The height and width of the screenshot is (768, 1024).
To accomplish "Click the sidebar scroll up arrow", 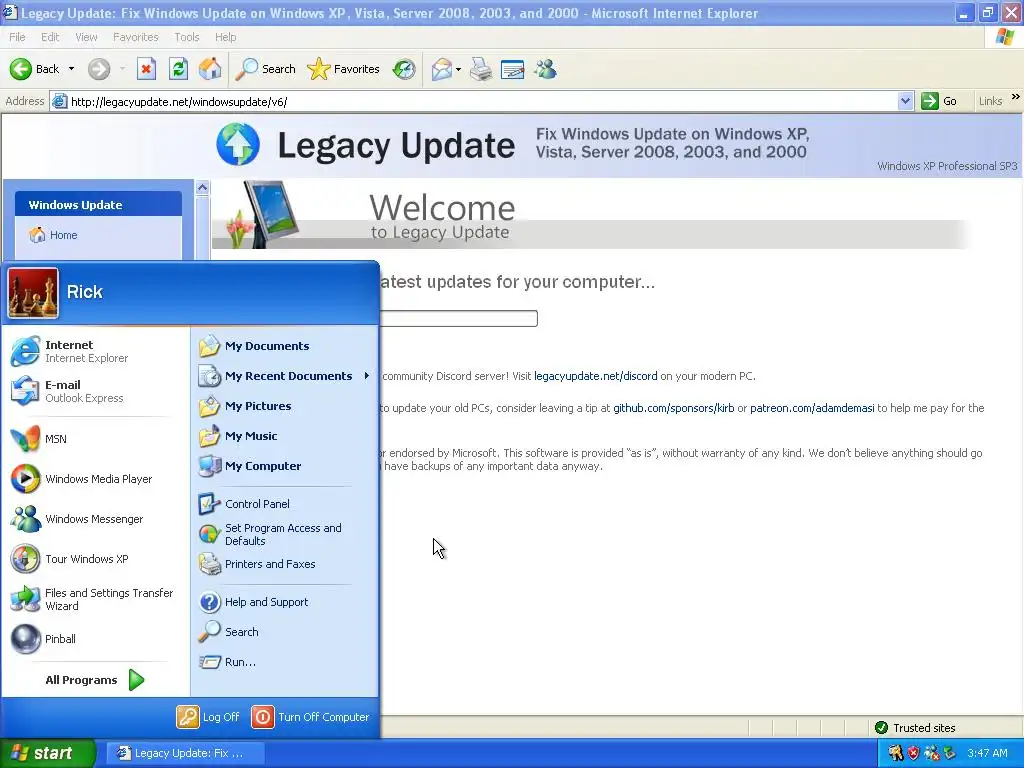I will click(x=202, y=187).
